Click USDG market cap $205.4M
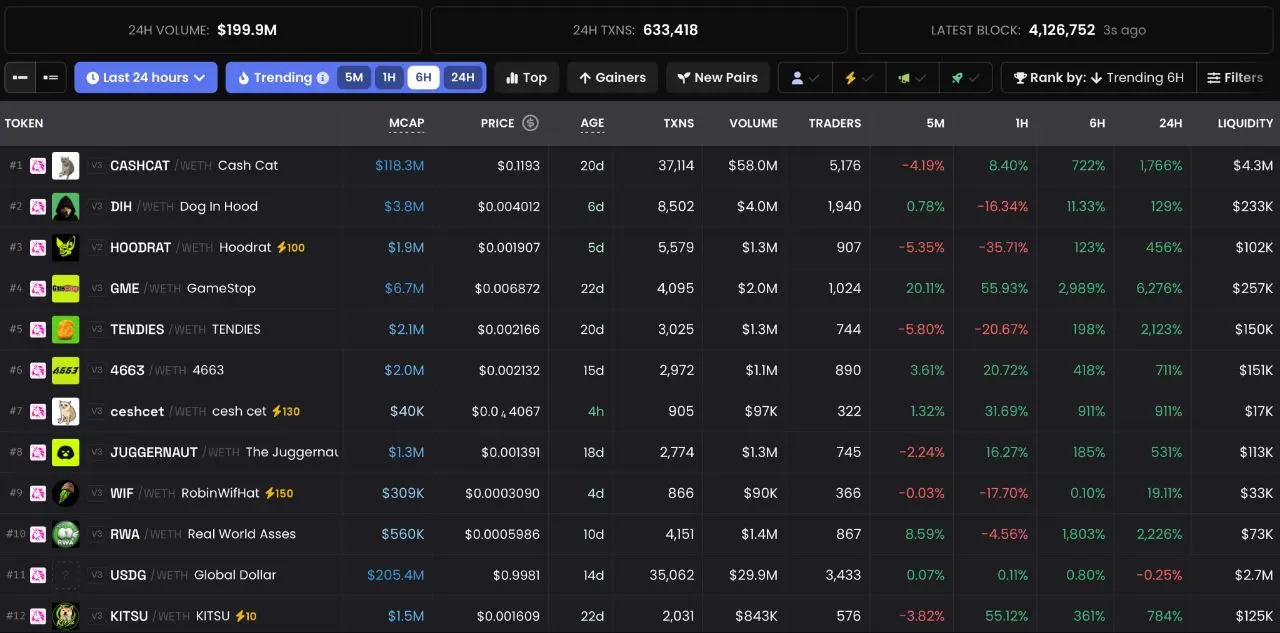The image size is (1280, 633). pos(396,575)
